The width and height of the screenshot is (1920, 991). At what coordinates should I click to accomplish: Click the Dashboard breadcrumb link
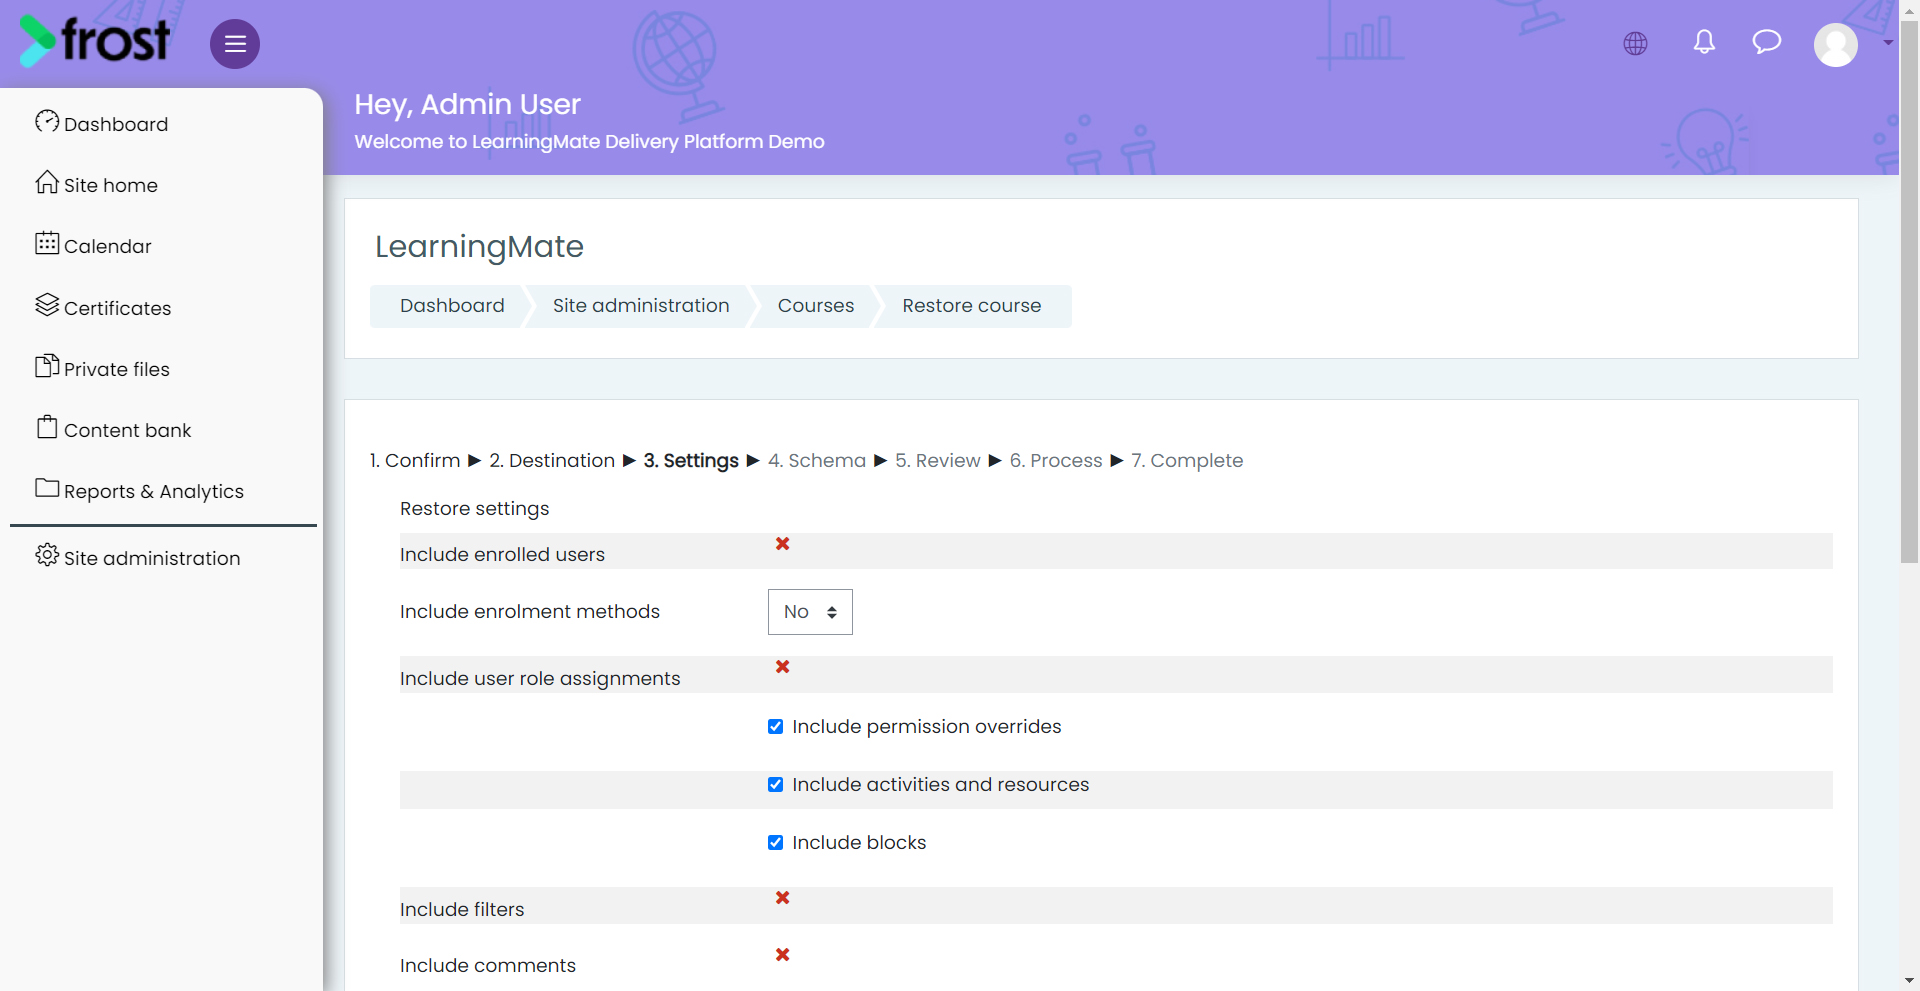click(452, 306)
